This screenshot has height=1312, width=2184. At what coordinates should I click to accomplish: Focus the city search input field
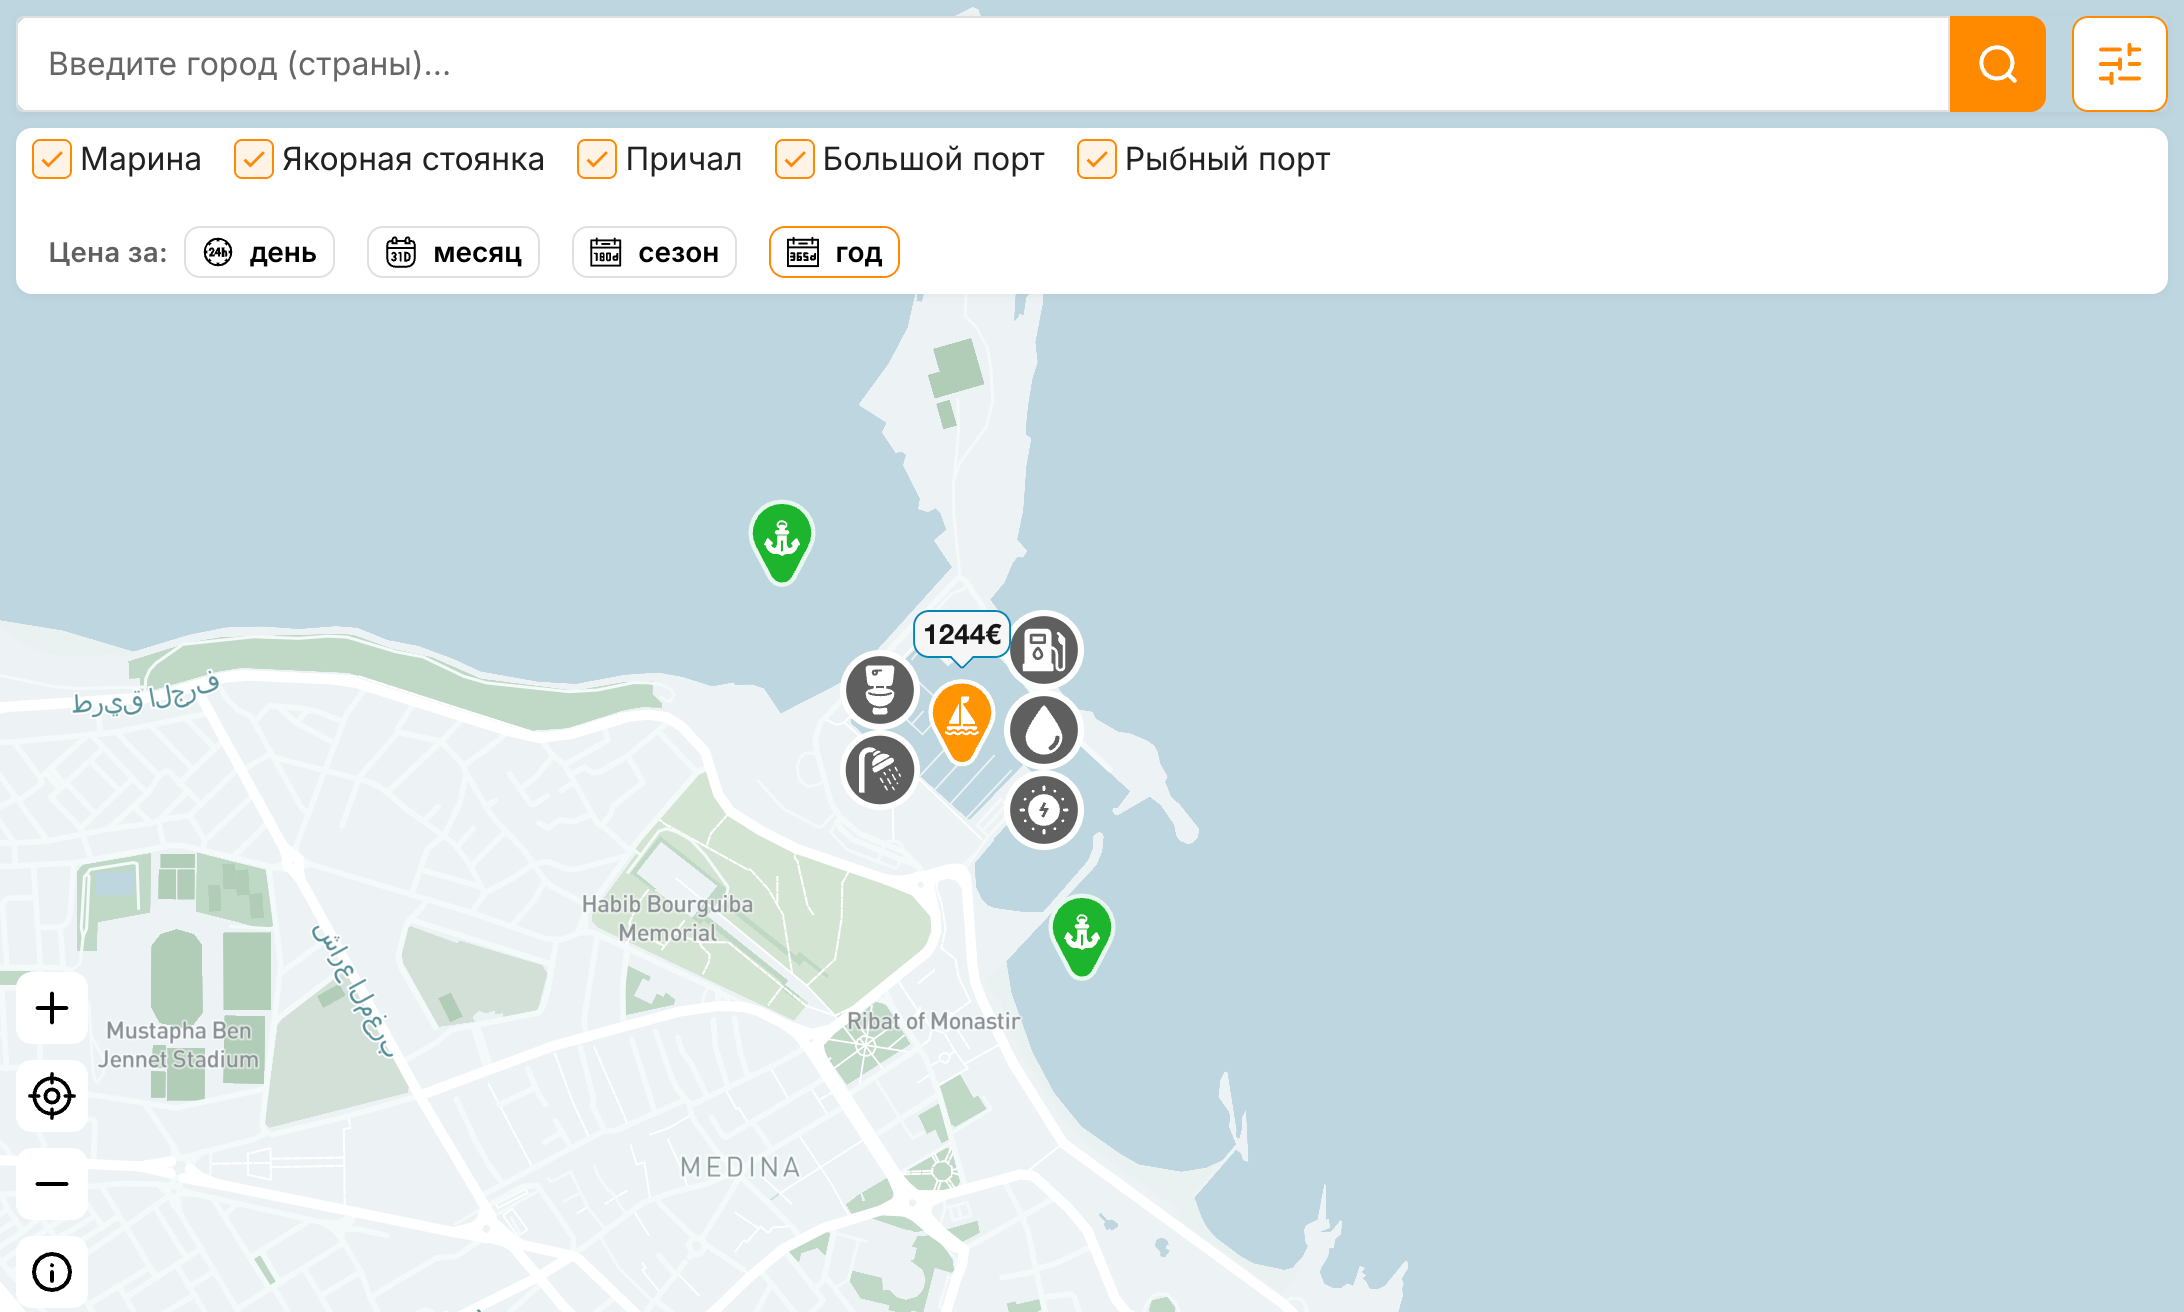pos(983,64)
